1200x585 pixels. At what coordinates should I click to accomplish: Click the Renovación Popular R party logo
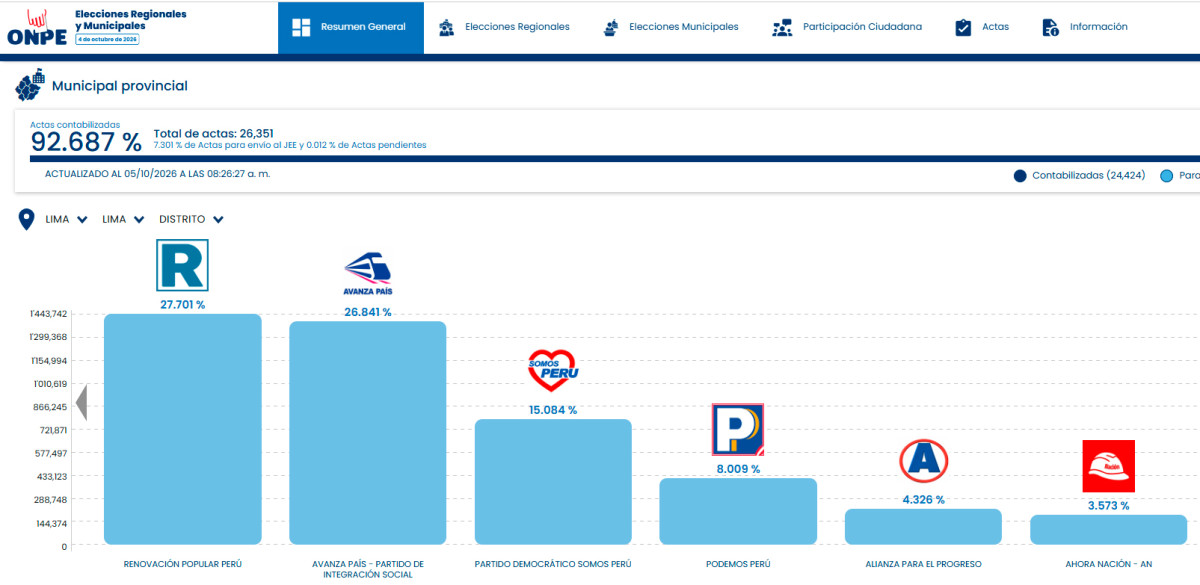coord(183,265)
